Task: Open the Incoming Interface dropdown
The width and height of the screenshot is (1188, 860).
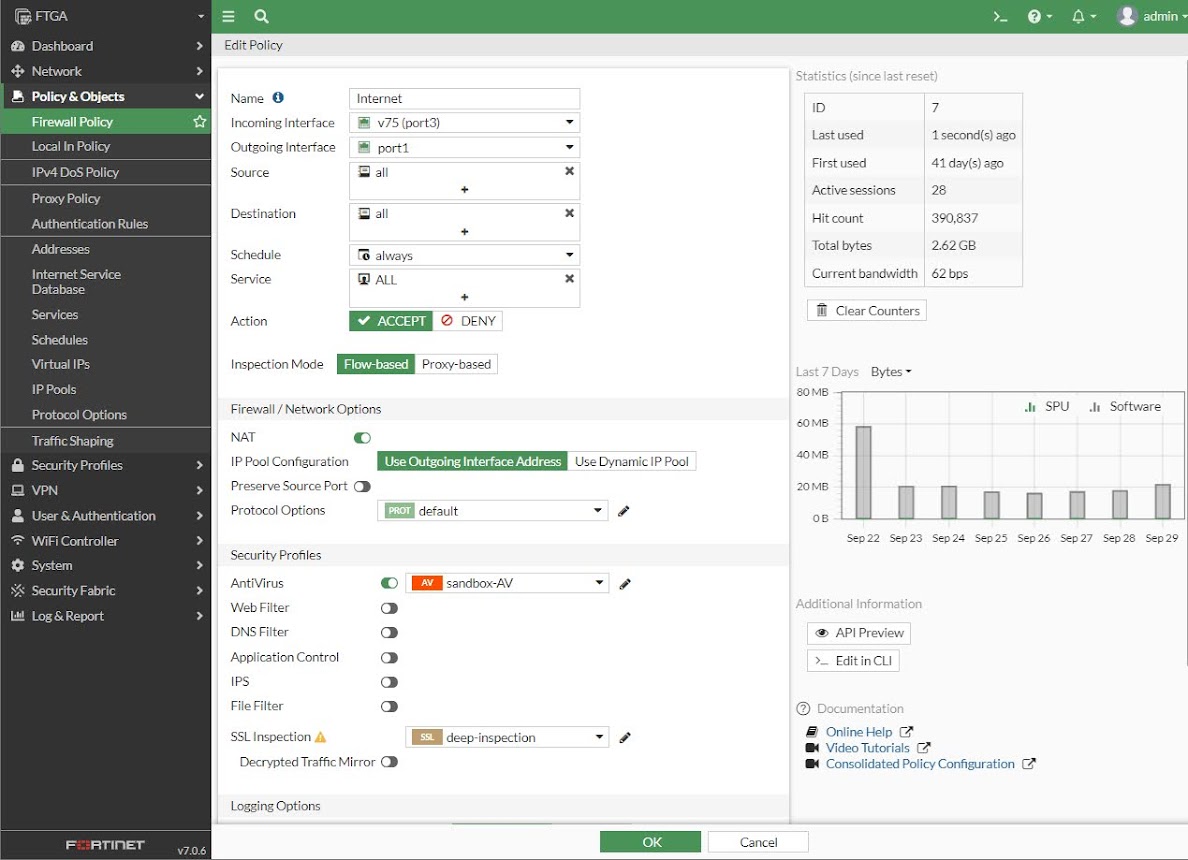Action: [x=464, y=123]
